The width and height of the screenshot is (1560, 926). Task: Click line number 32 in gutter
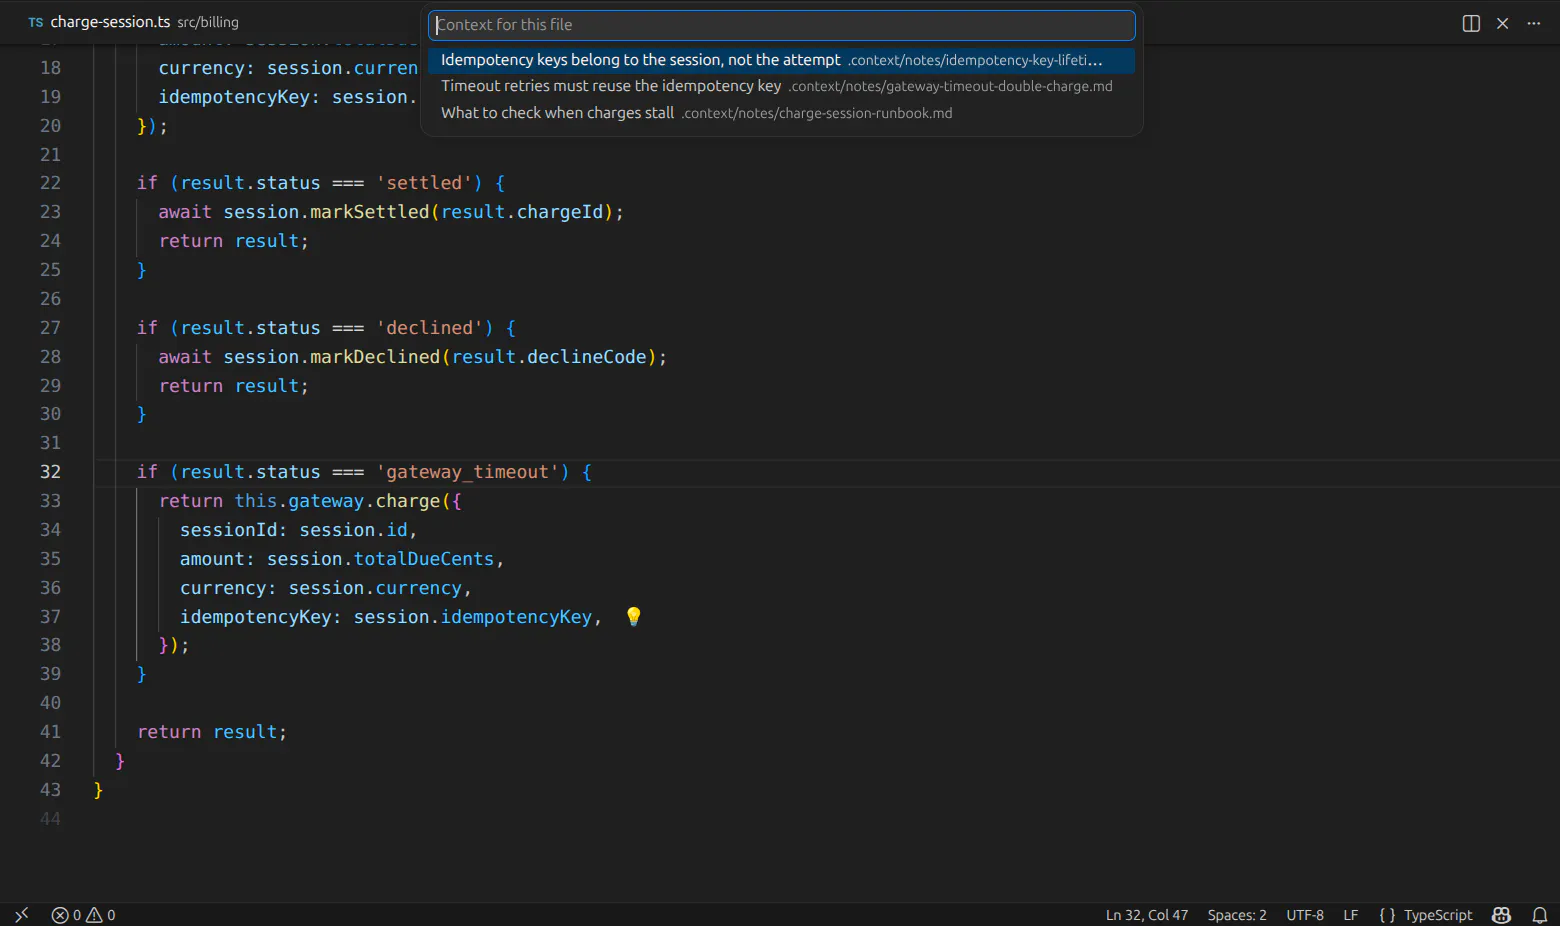click(50, 472)
